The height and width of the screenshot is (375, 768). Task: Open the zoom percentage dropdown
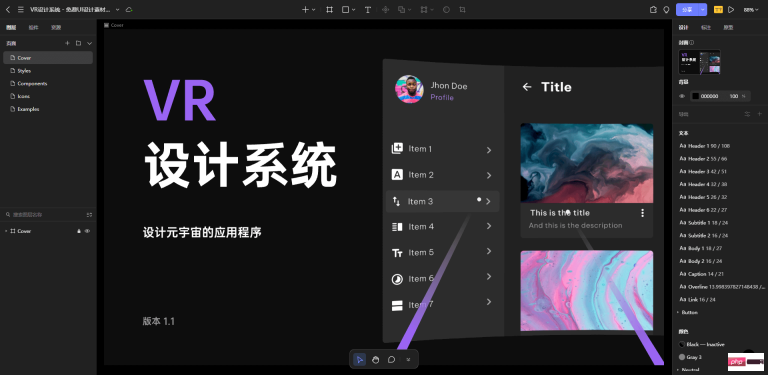tap(751, 9)
